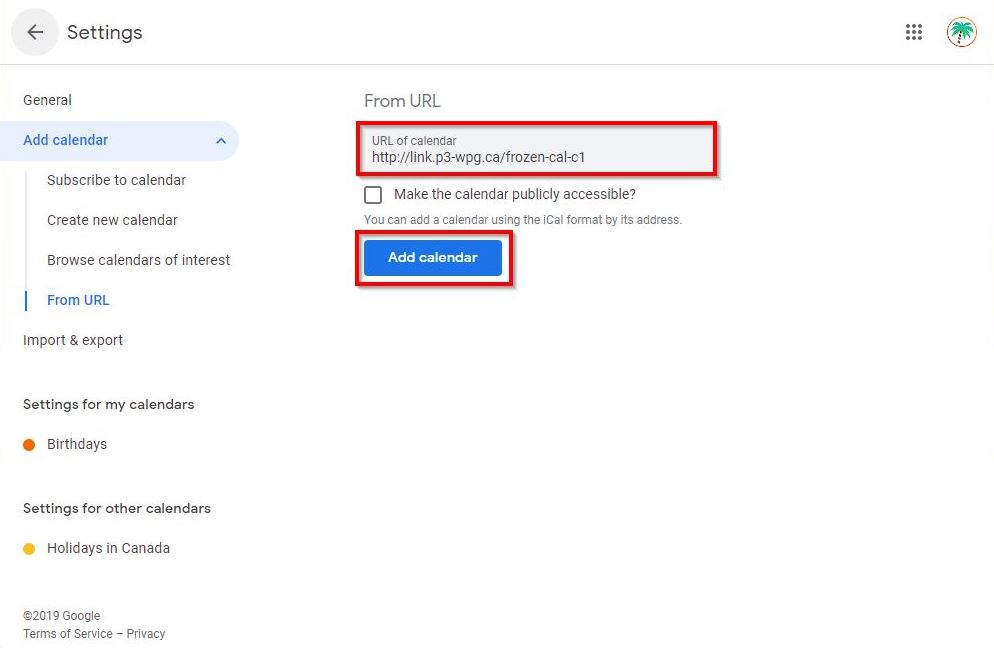Open Browse calendars of interest
This screenshot has height=648, width=994.
[138, 260]
